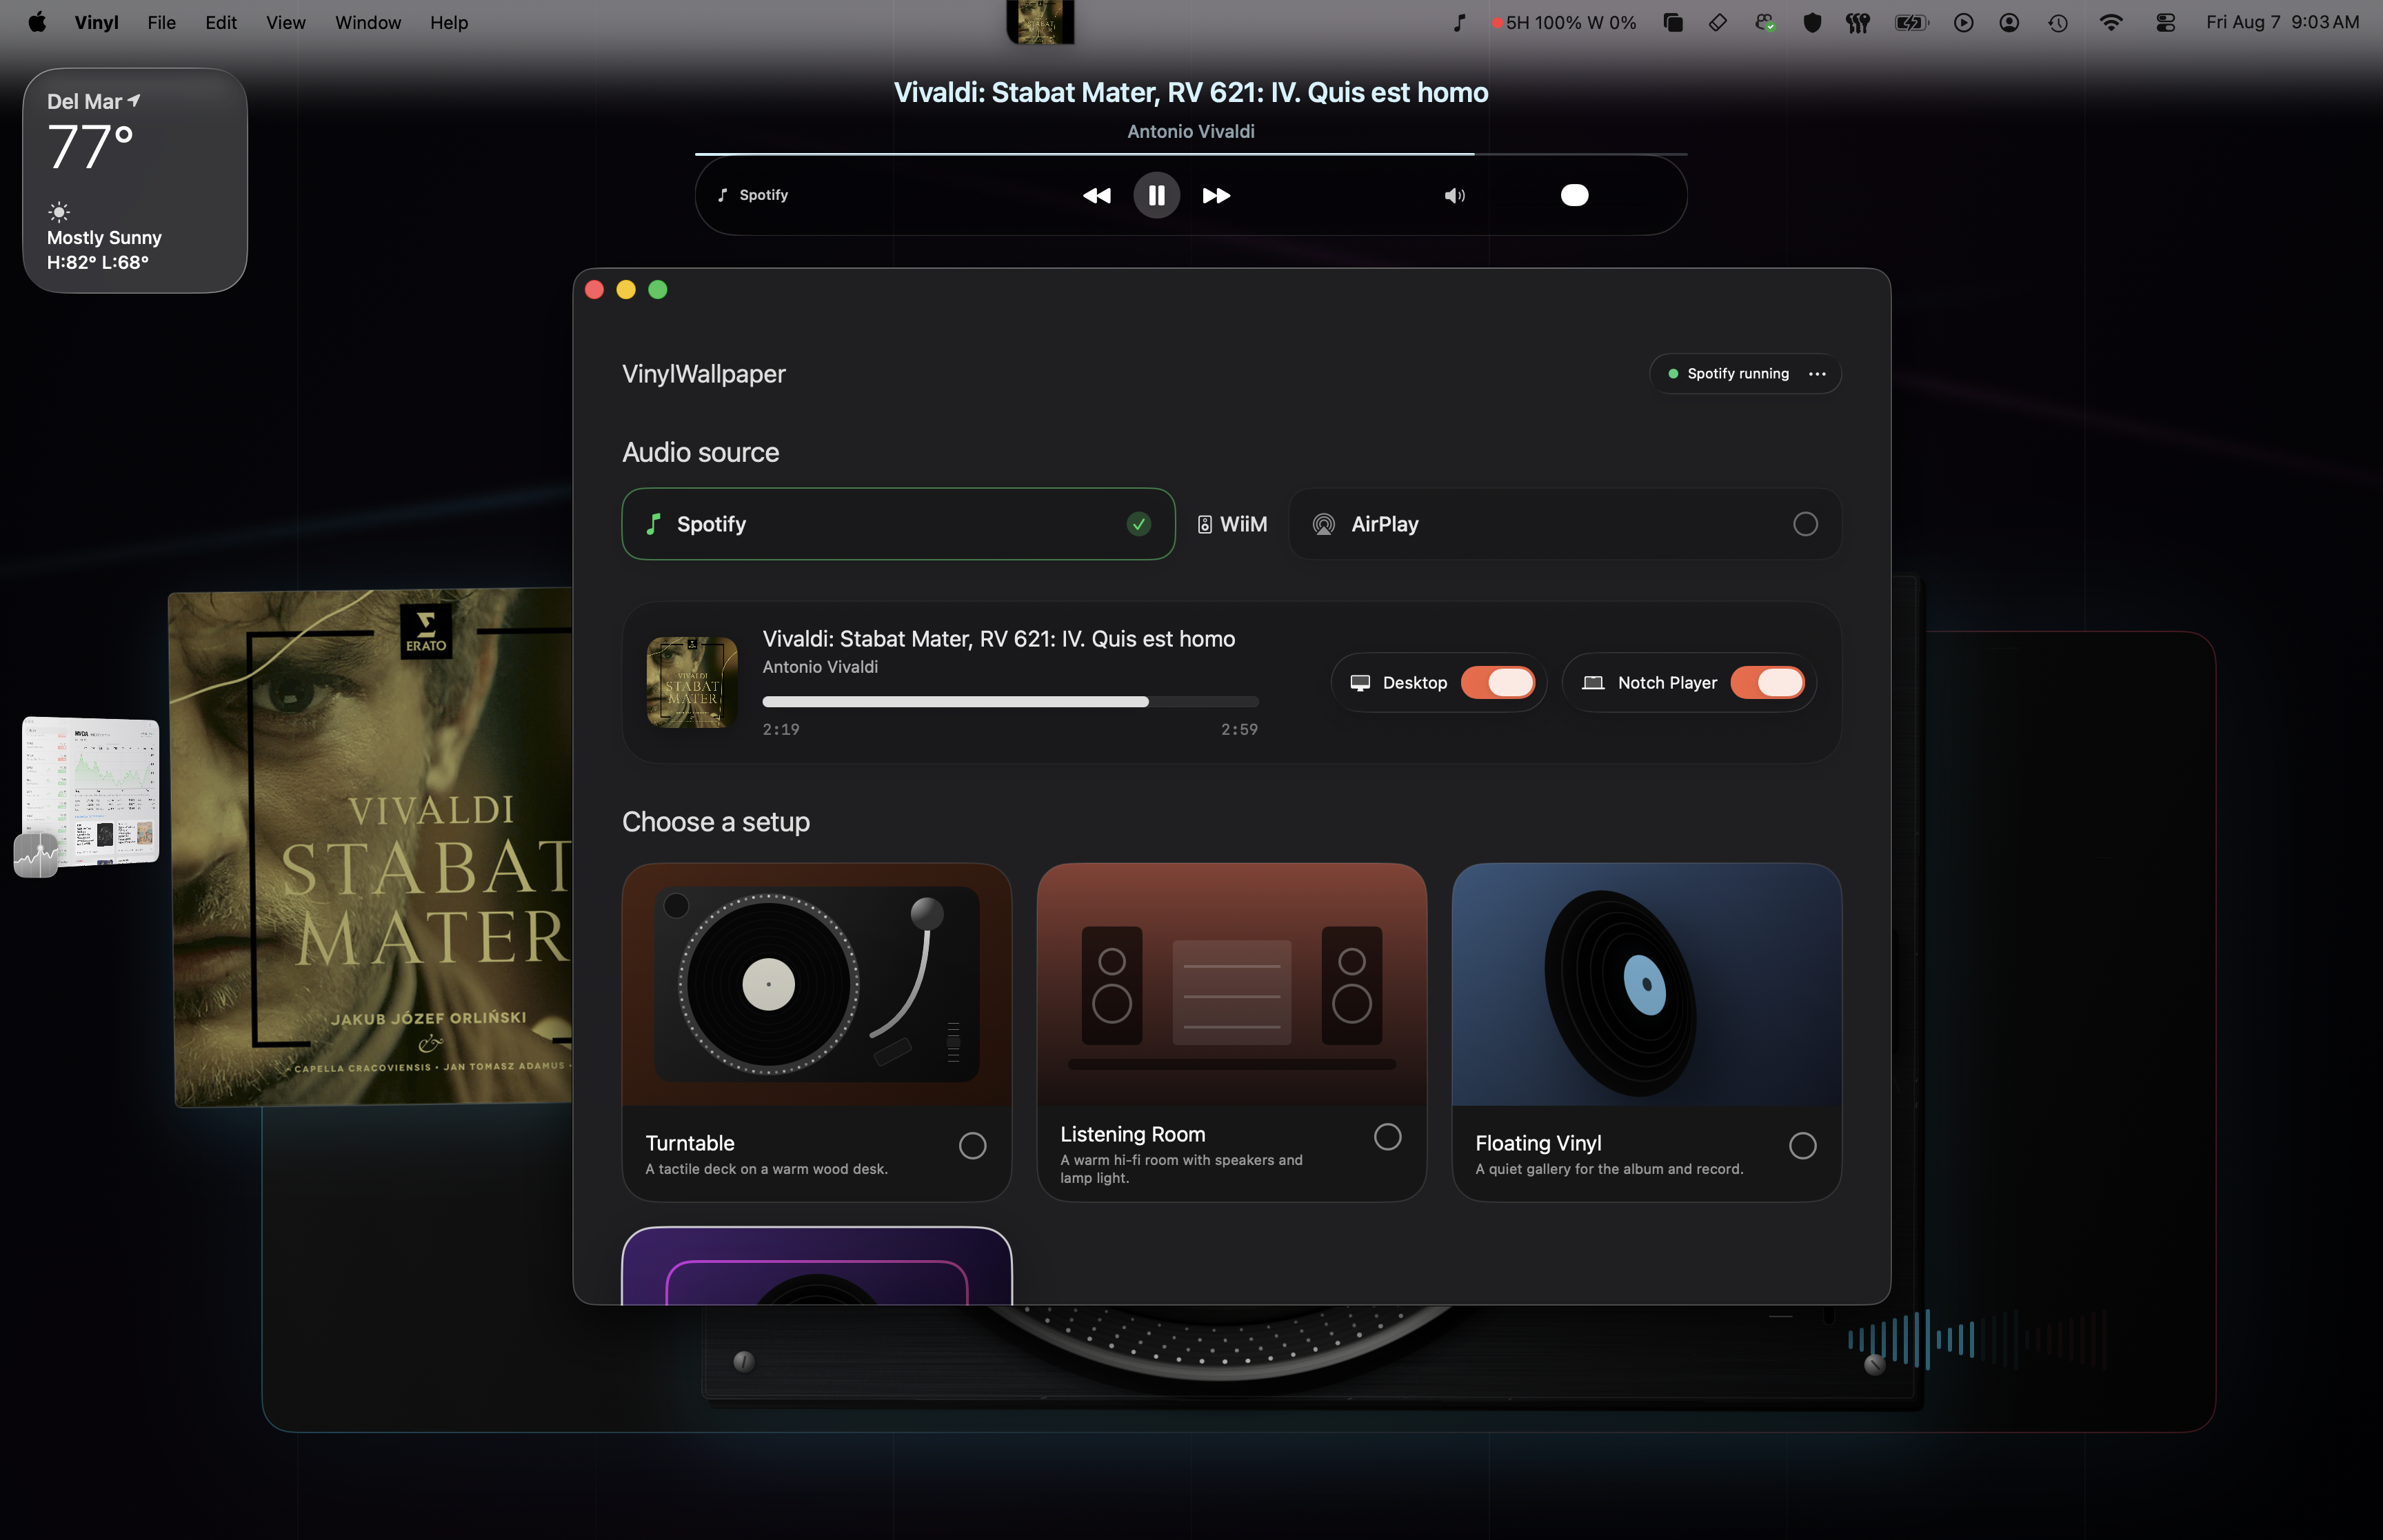Open the File menu
Image resolution: width=2383 pixels, height=1540 pixels.
pyautogui.click(x=161, y=22)
